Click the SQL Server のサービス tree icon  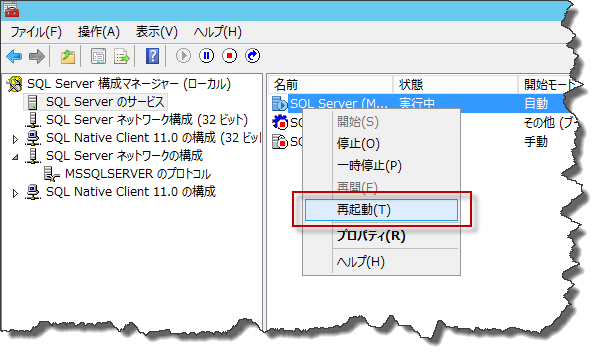click(x=33, y=102)
